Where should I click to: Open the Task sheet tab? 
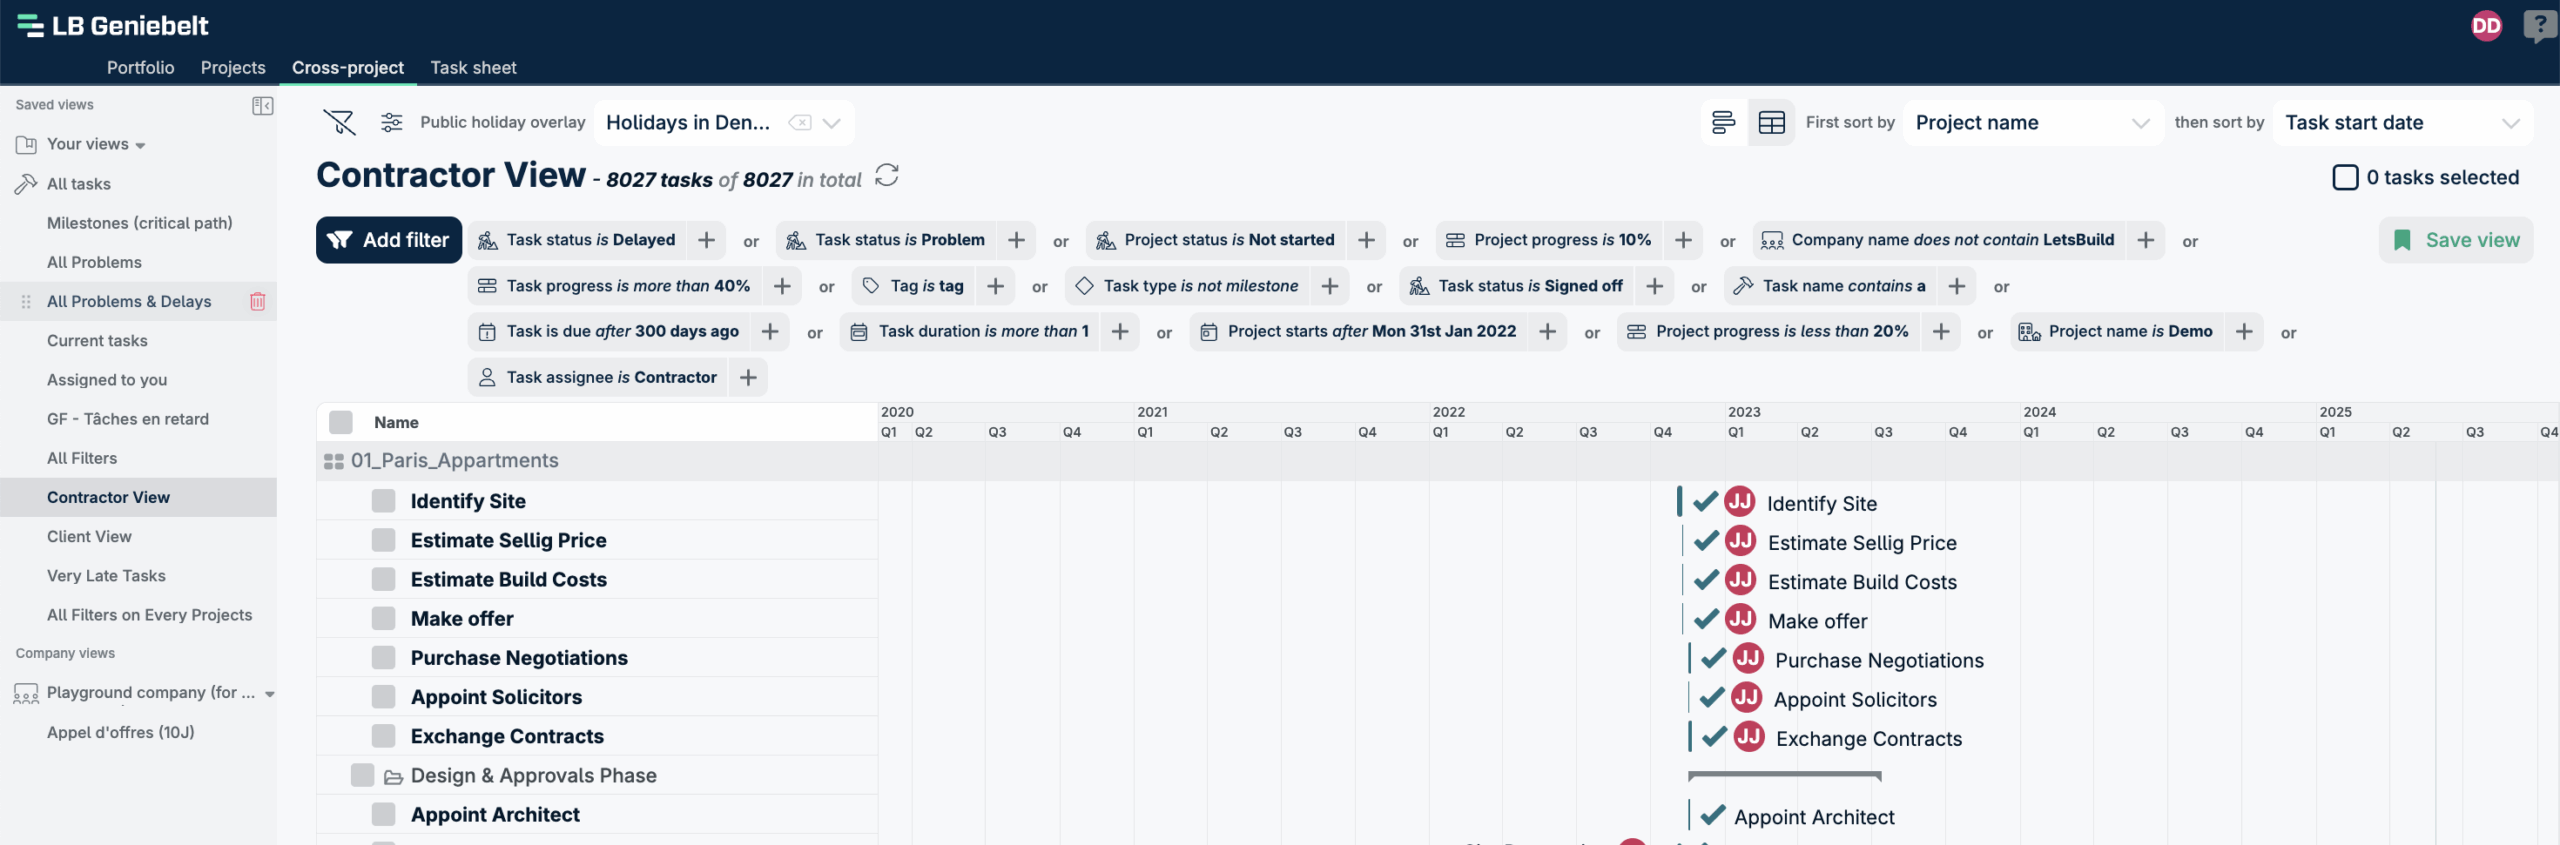point(473,67)
